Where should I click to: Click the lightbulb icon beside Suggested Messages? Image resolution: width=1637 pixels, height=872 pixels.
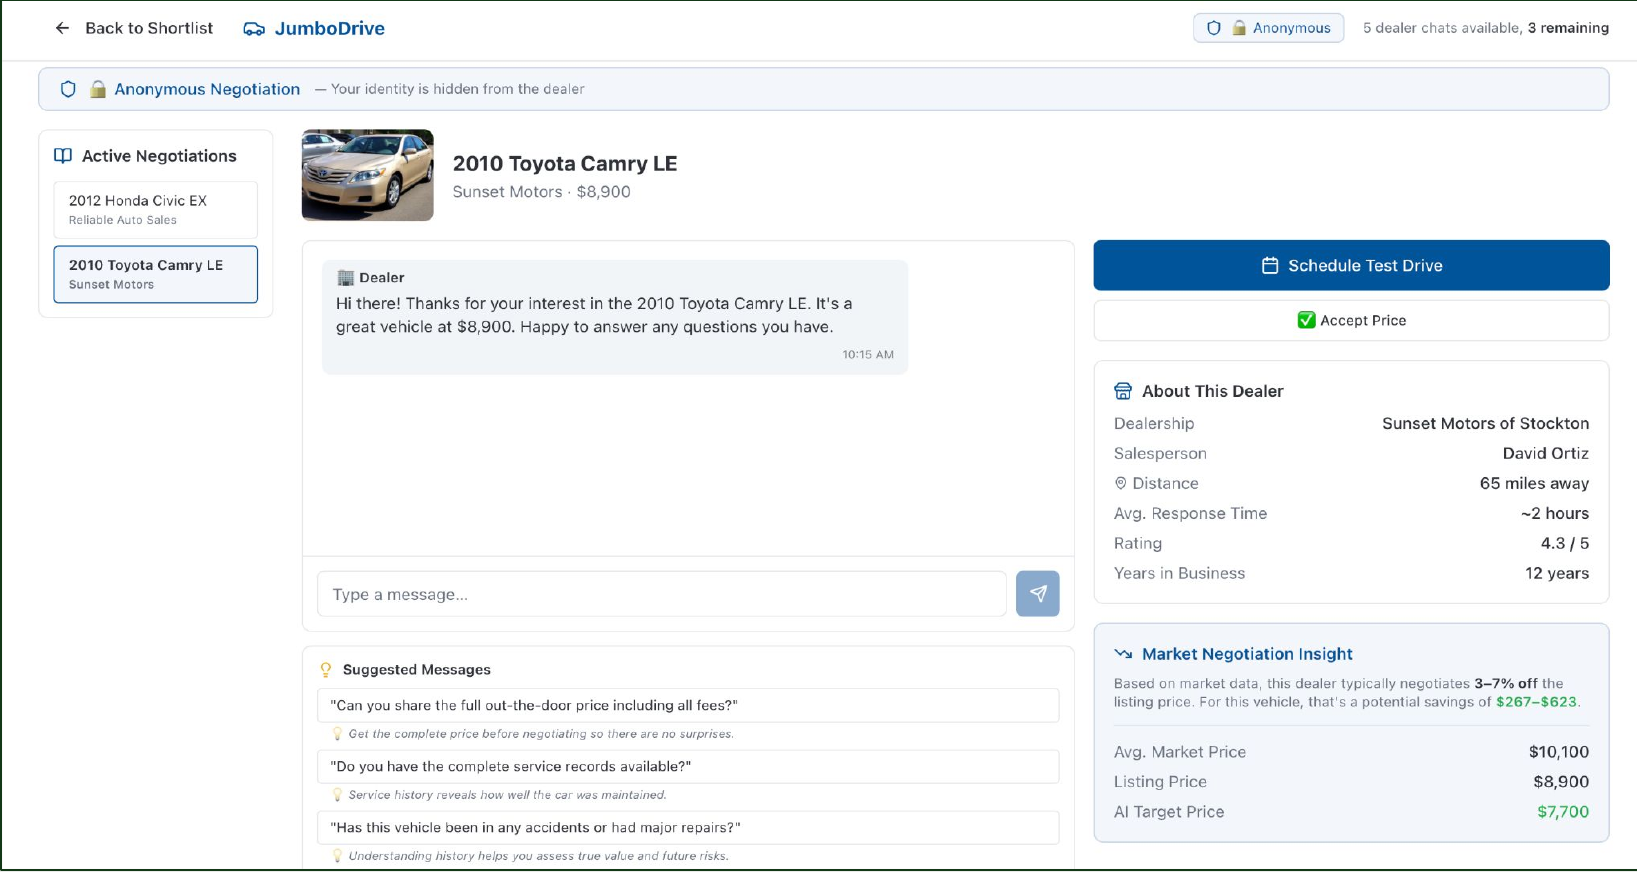325,670
